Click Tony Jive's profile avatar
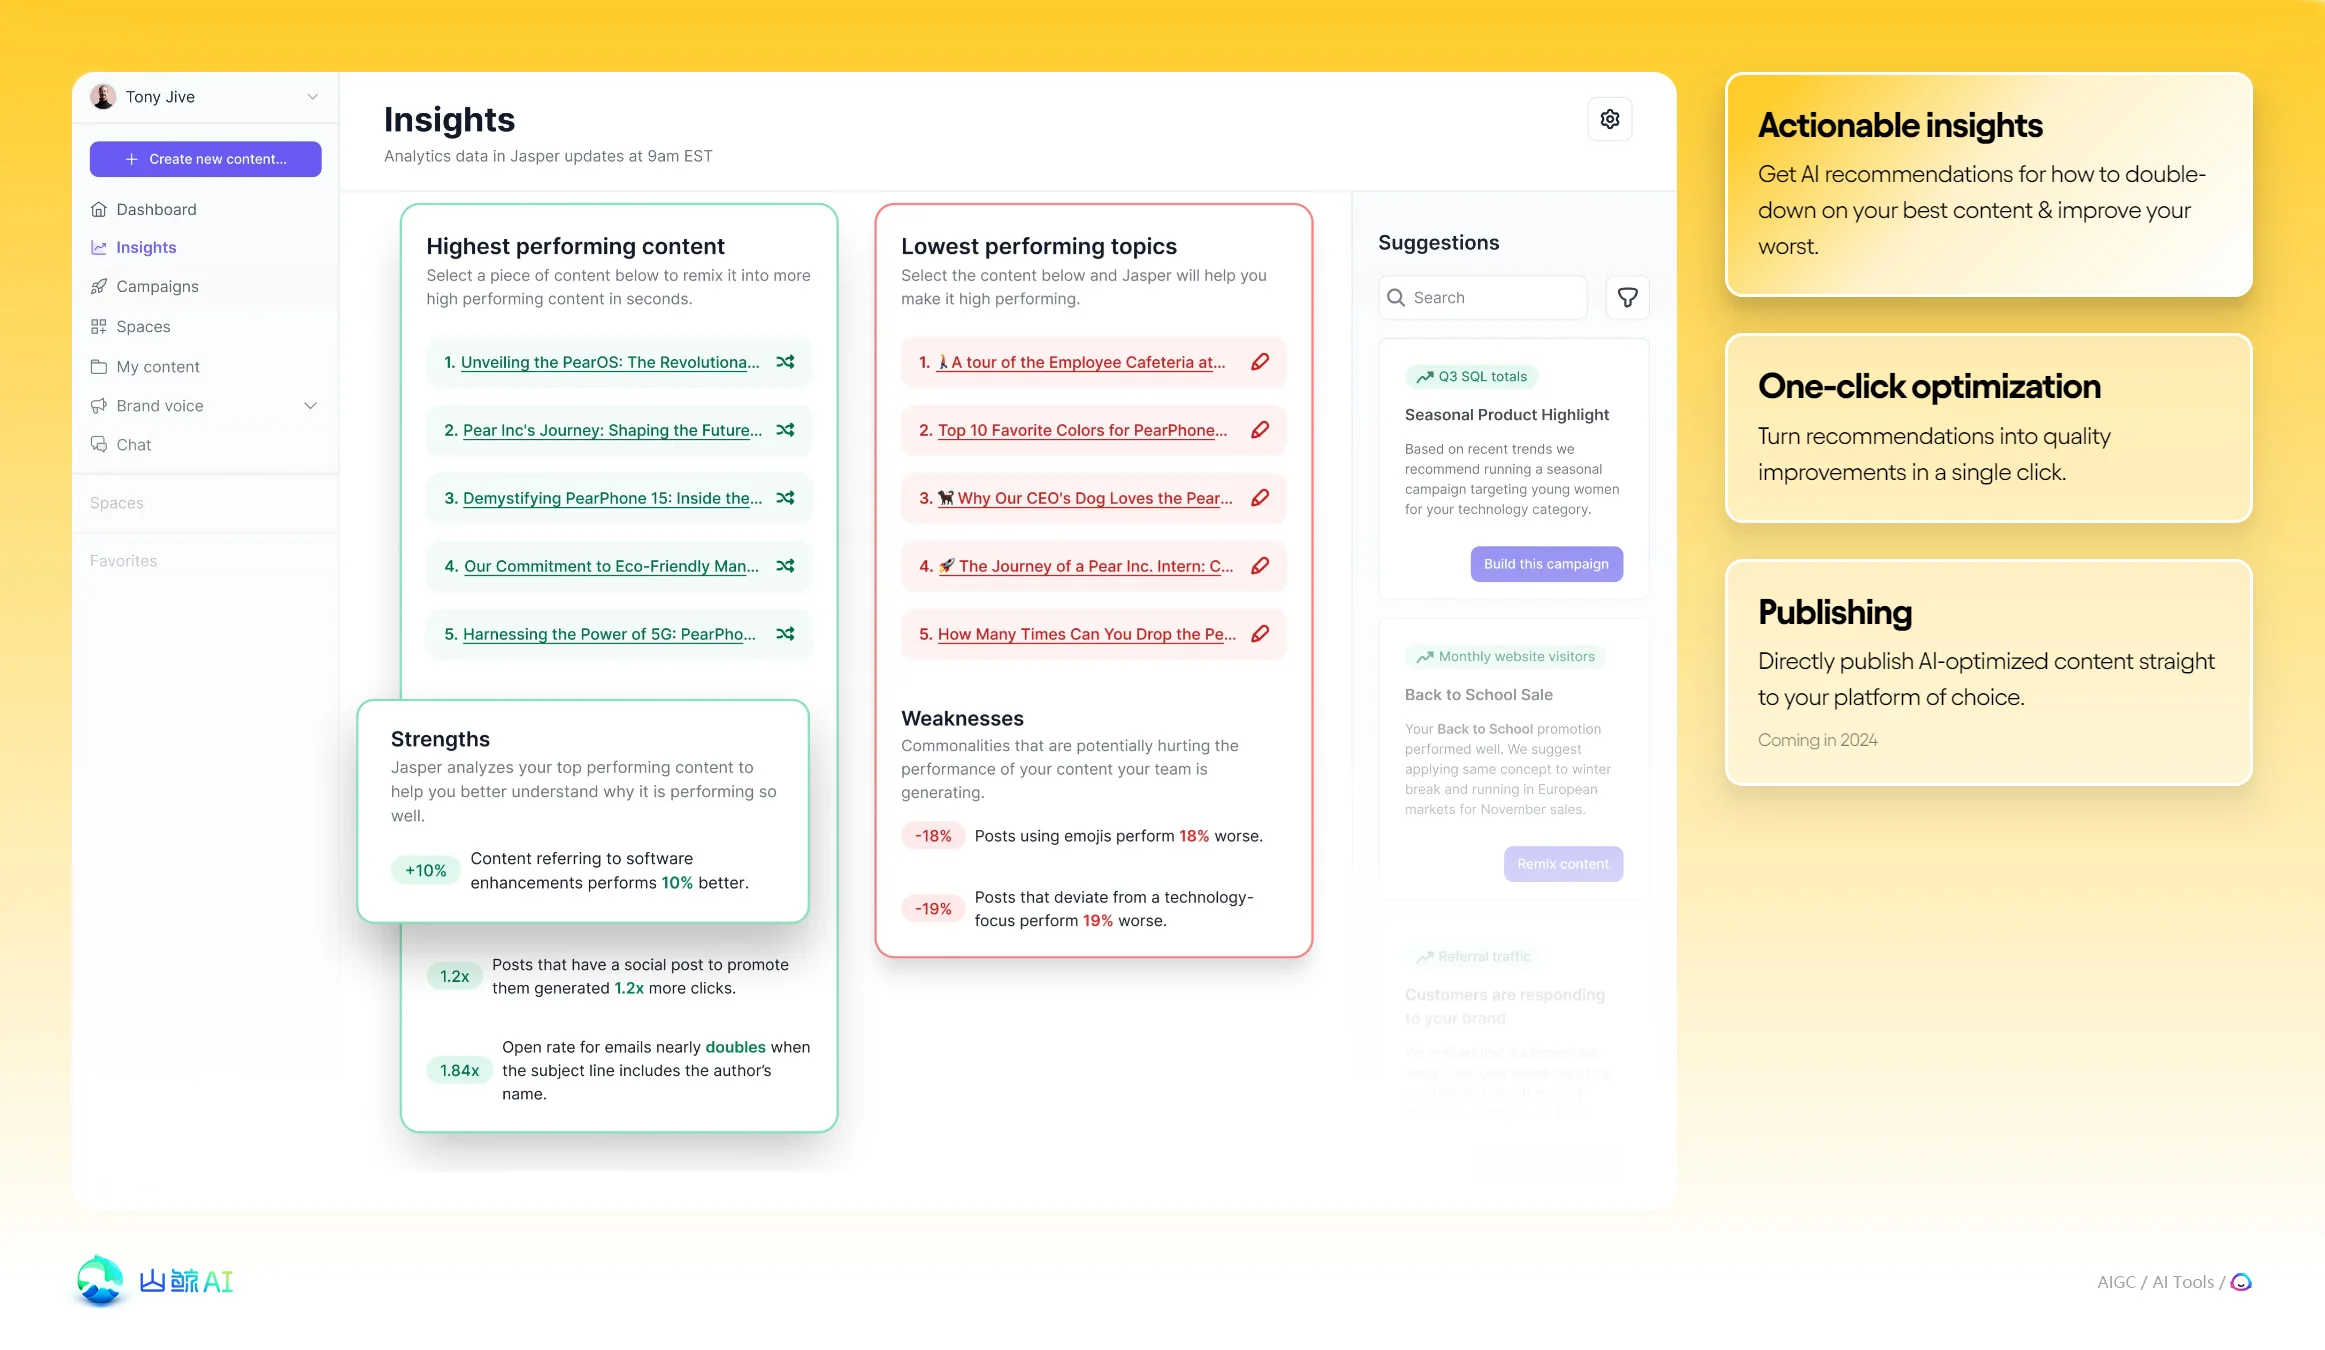 pyautogui.click(x=103, y=97)
